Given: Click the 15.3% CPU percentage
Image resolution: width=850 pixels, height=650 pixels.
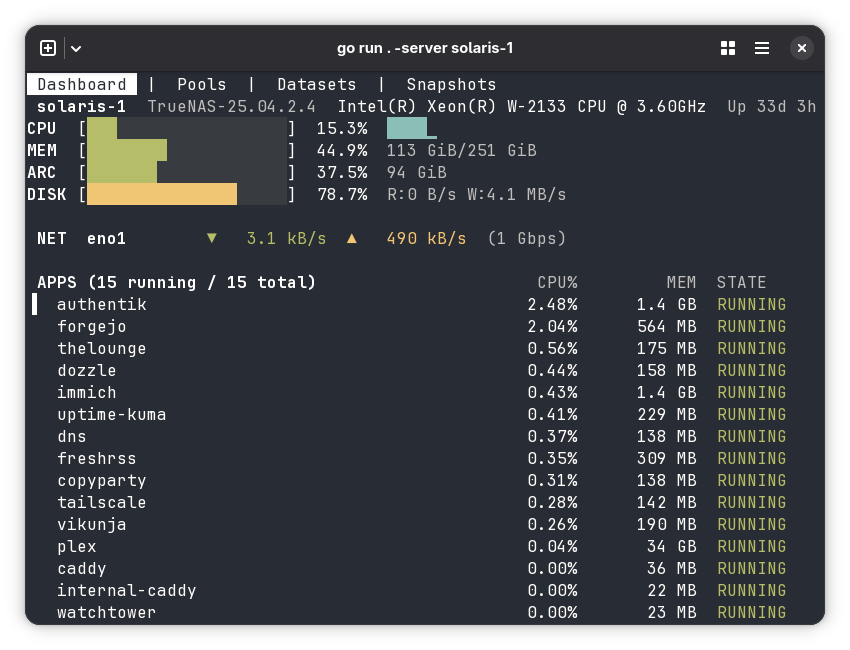Looking at the screenshot, I should (342, 128).
